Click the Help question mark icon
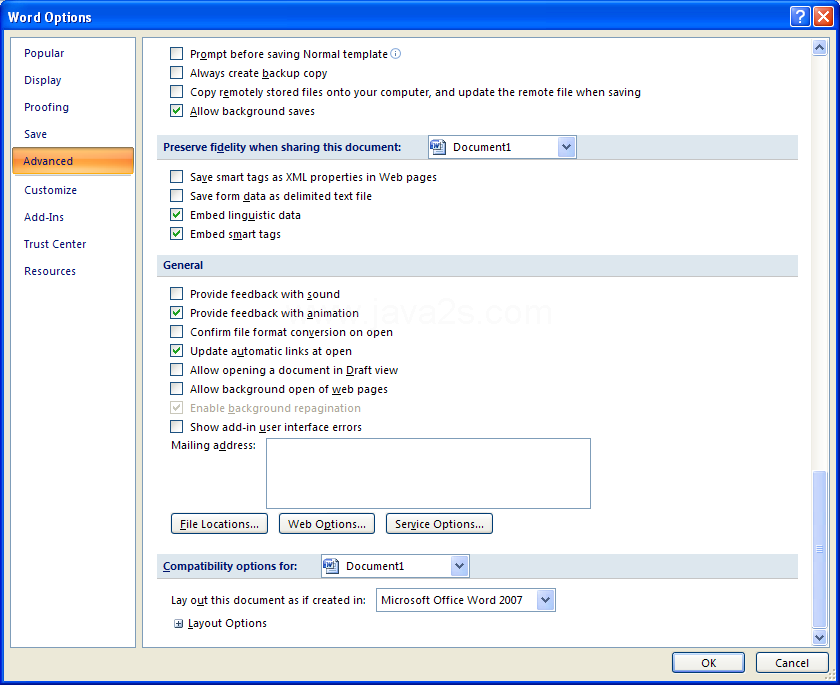 pos(799,17)
